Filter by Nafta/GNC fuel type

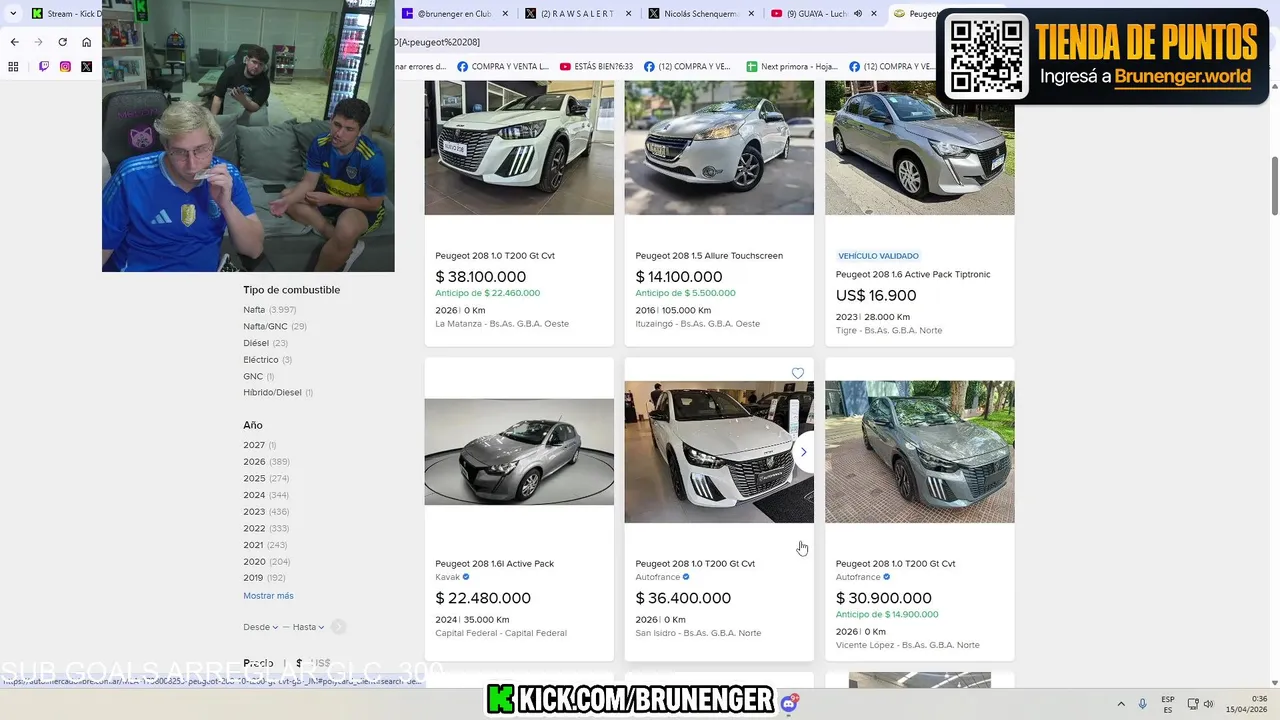pos(275,326)
